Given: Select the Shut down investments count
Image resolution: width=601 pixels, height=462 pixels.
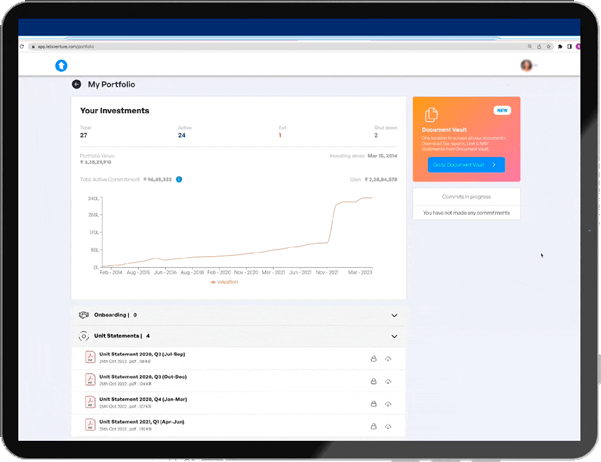Looking at the screenshot, I should tap(376, 134).
